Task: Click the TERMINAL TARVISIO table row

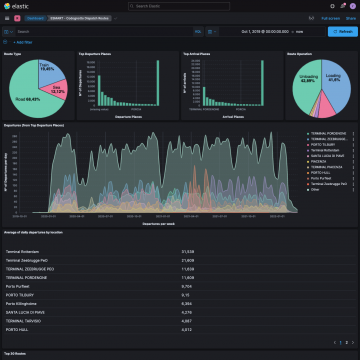Action: [180, 321]
